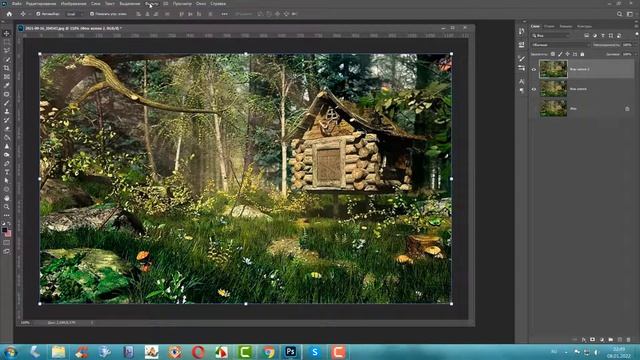This screenshot has width=640, height=360.
Task: Select the Move tool
Action: (x=7, y=33)
